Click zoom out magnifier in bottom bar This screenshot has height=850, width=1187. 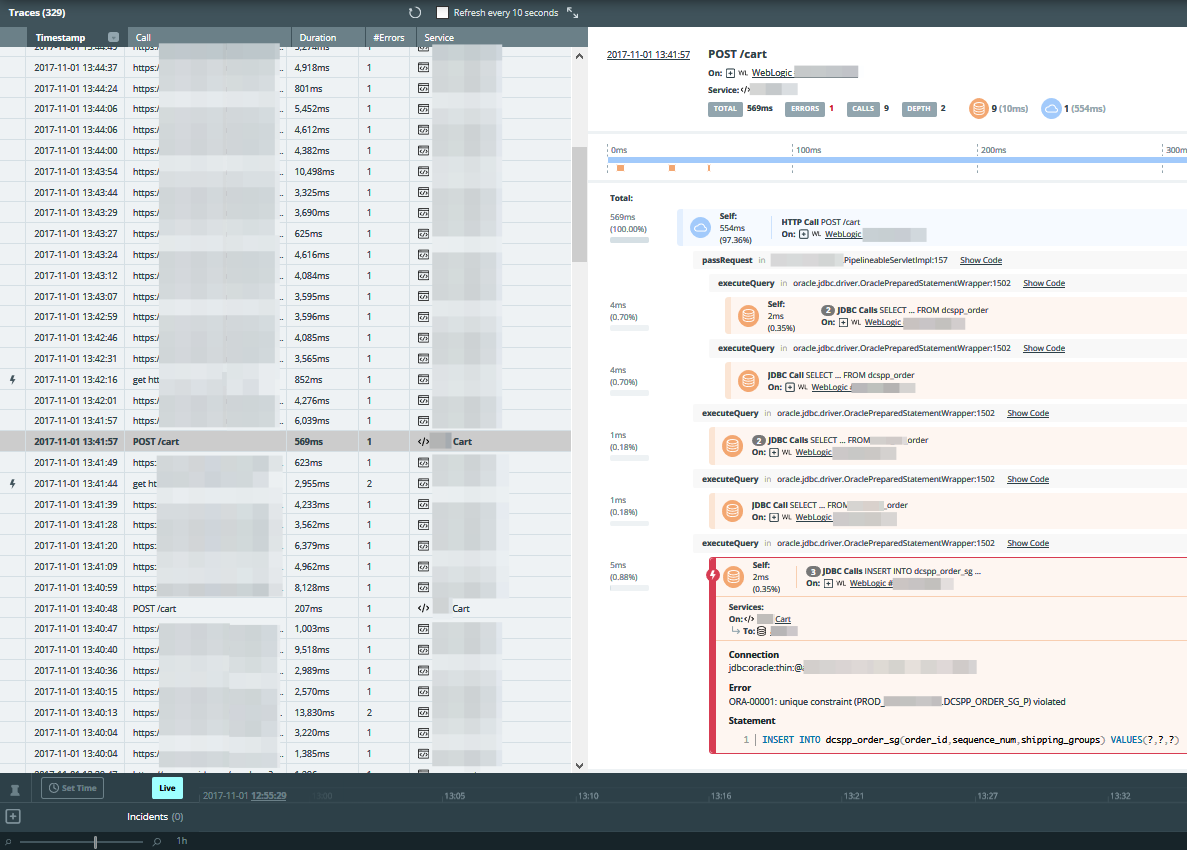[8, 842]
